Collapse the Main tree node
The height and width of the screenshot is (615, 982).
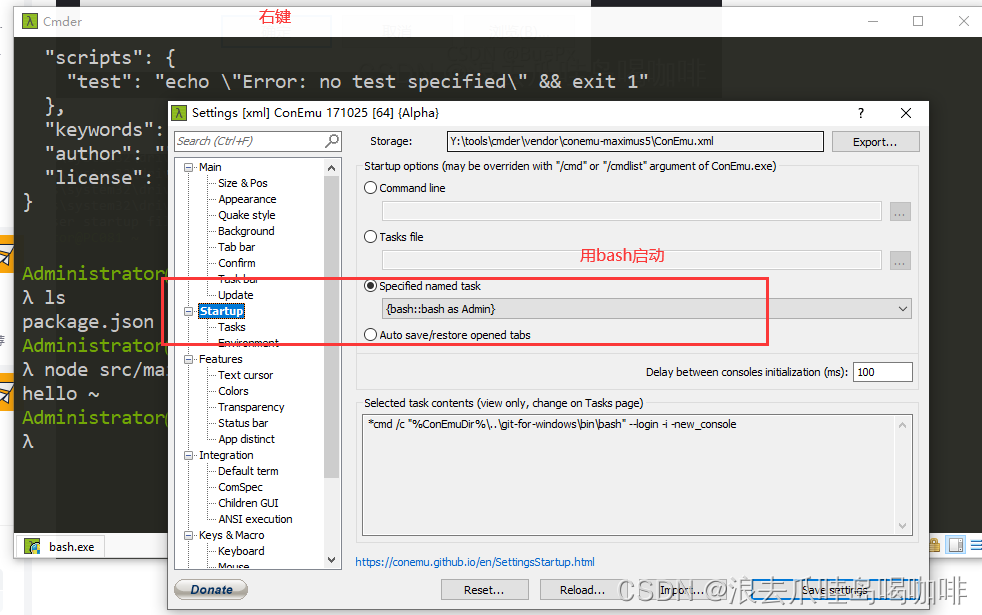[x=188, y=167]
